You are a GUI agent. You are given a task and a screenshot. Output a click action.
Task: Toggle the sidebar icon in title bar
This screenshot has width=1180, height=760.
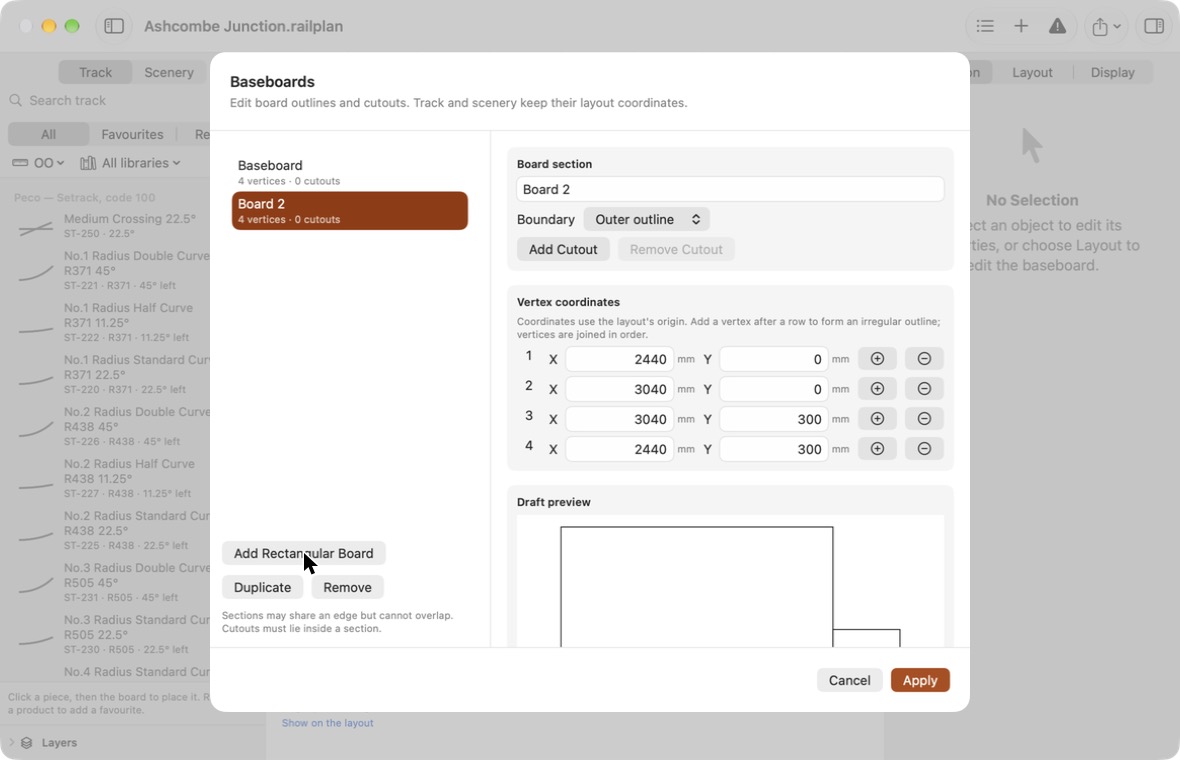[114, 26]
